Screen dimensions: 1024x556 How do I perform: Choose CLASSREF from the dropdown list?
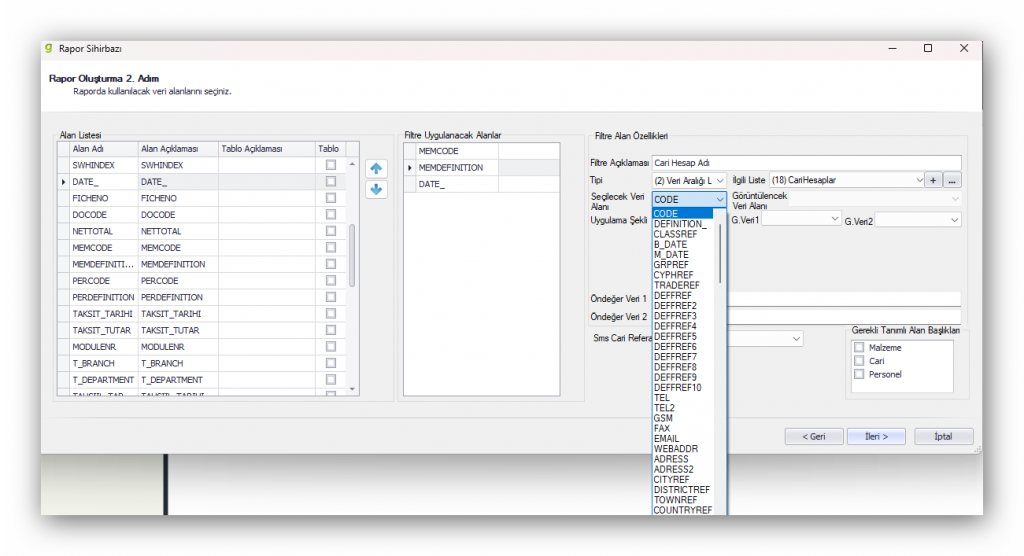pos(675,234)
